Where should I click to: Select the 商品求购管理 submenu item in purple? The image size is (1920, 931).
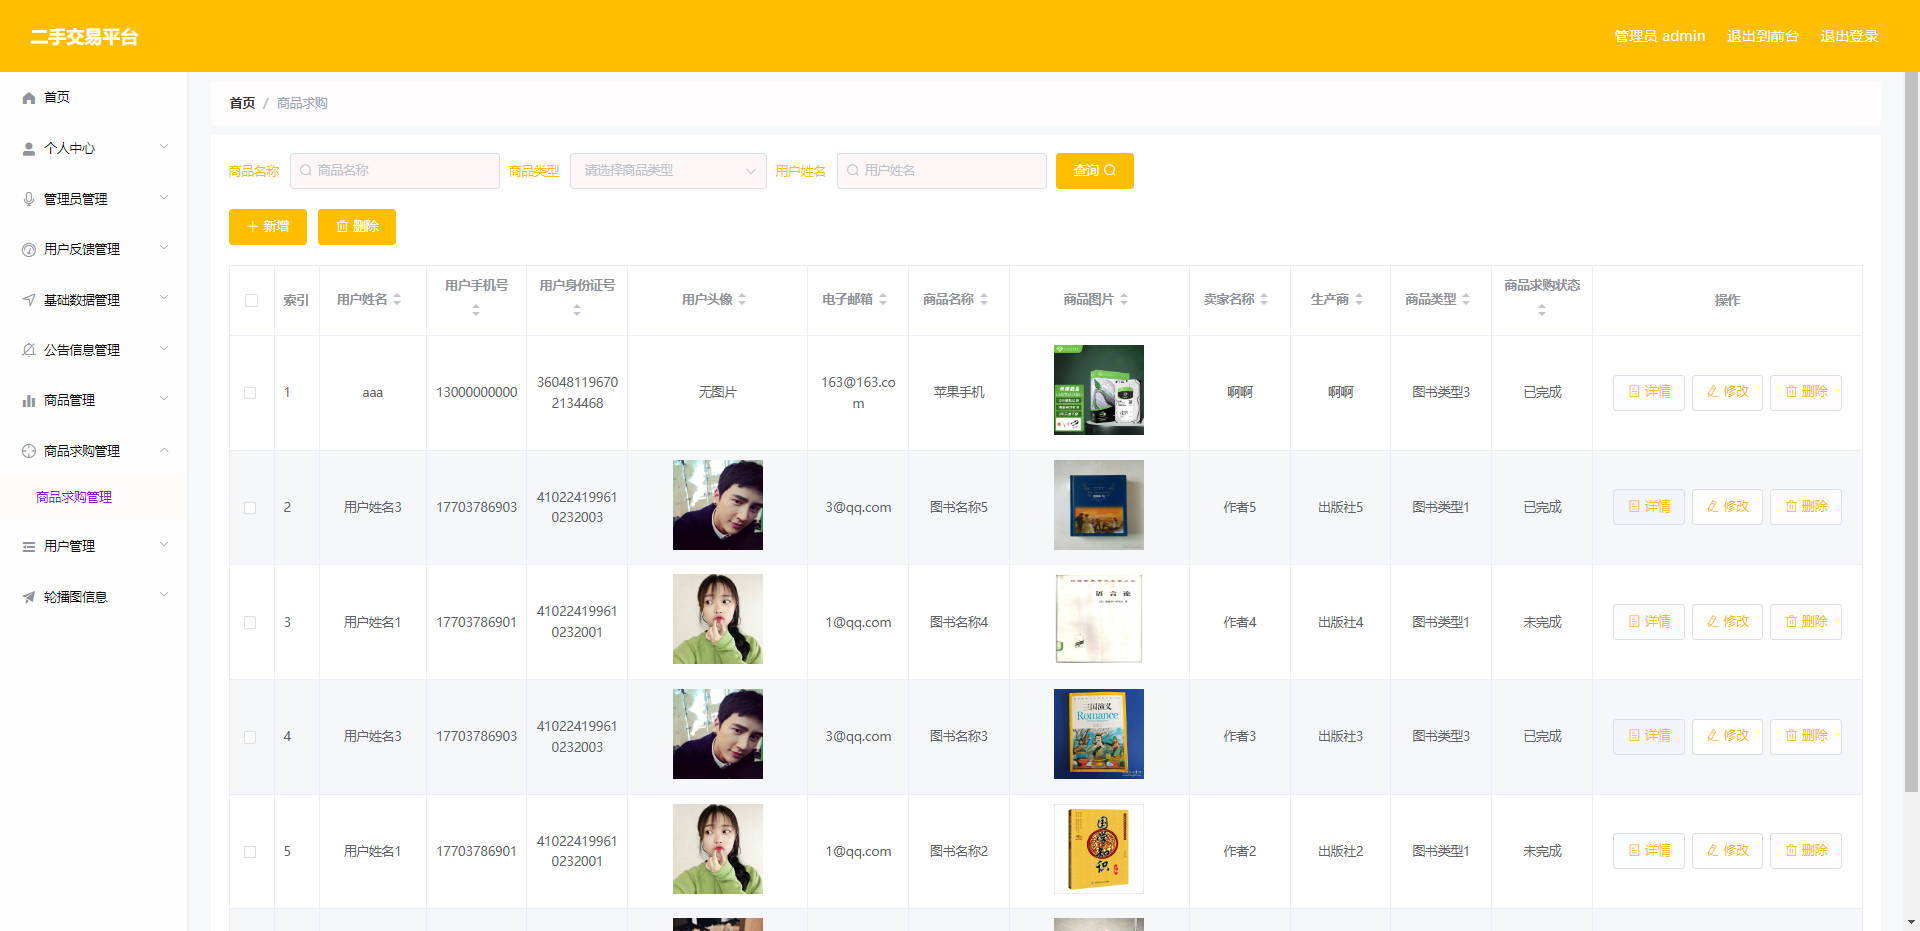click(x=74, y=497)
